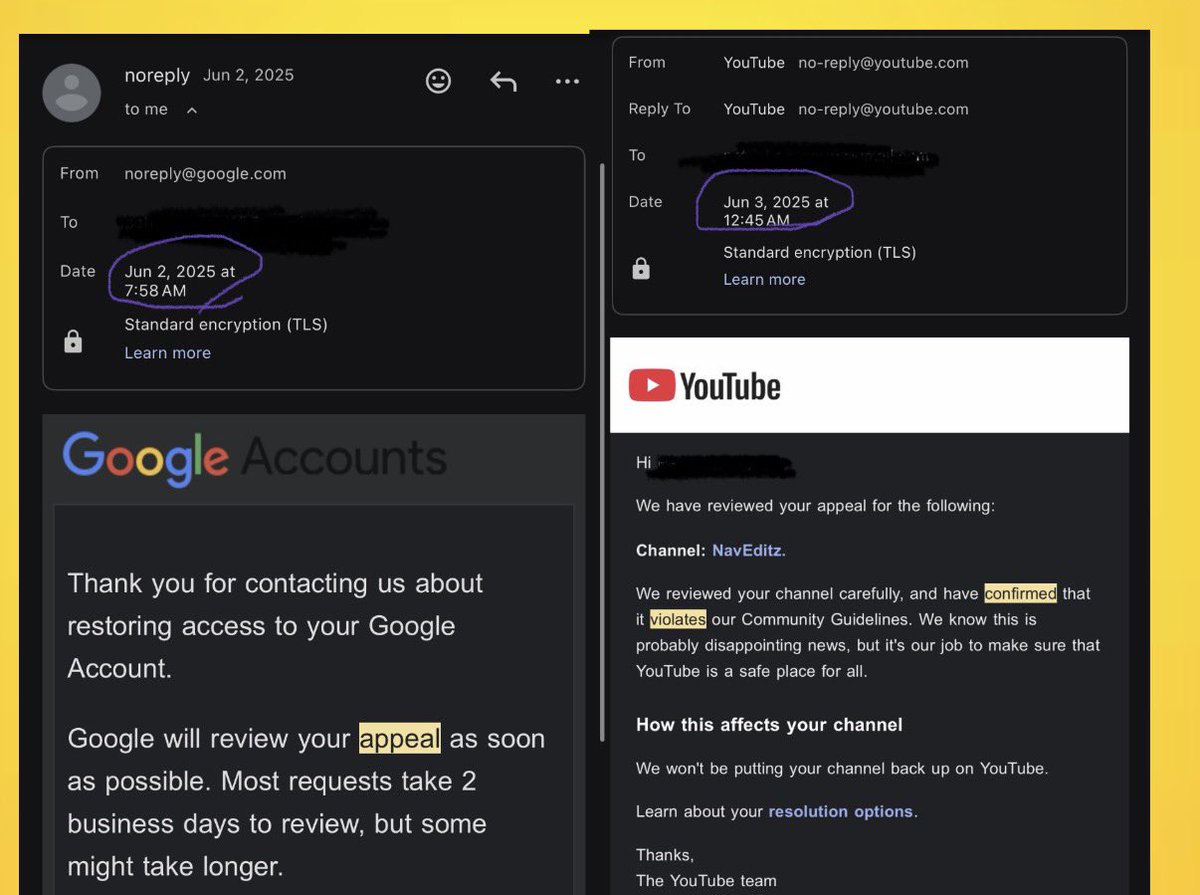Open the NavEditz channel link

click(749, 550)
